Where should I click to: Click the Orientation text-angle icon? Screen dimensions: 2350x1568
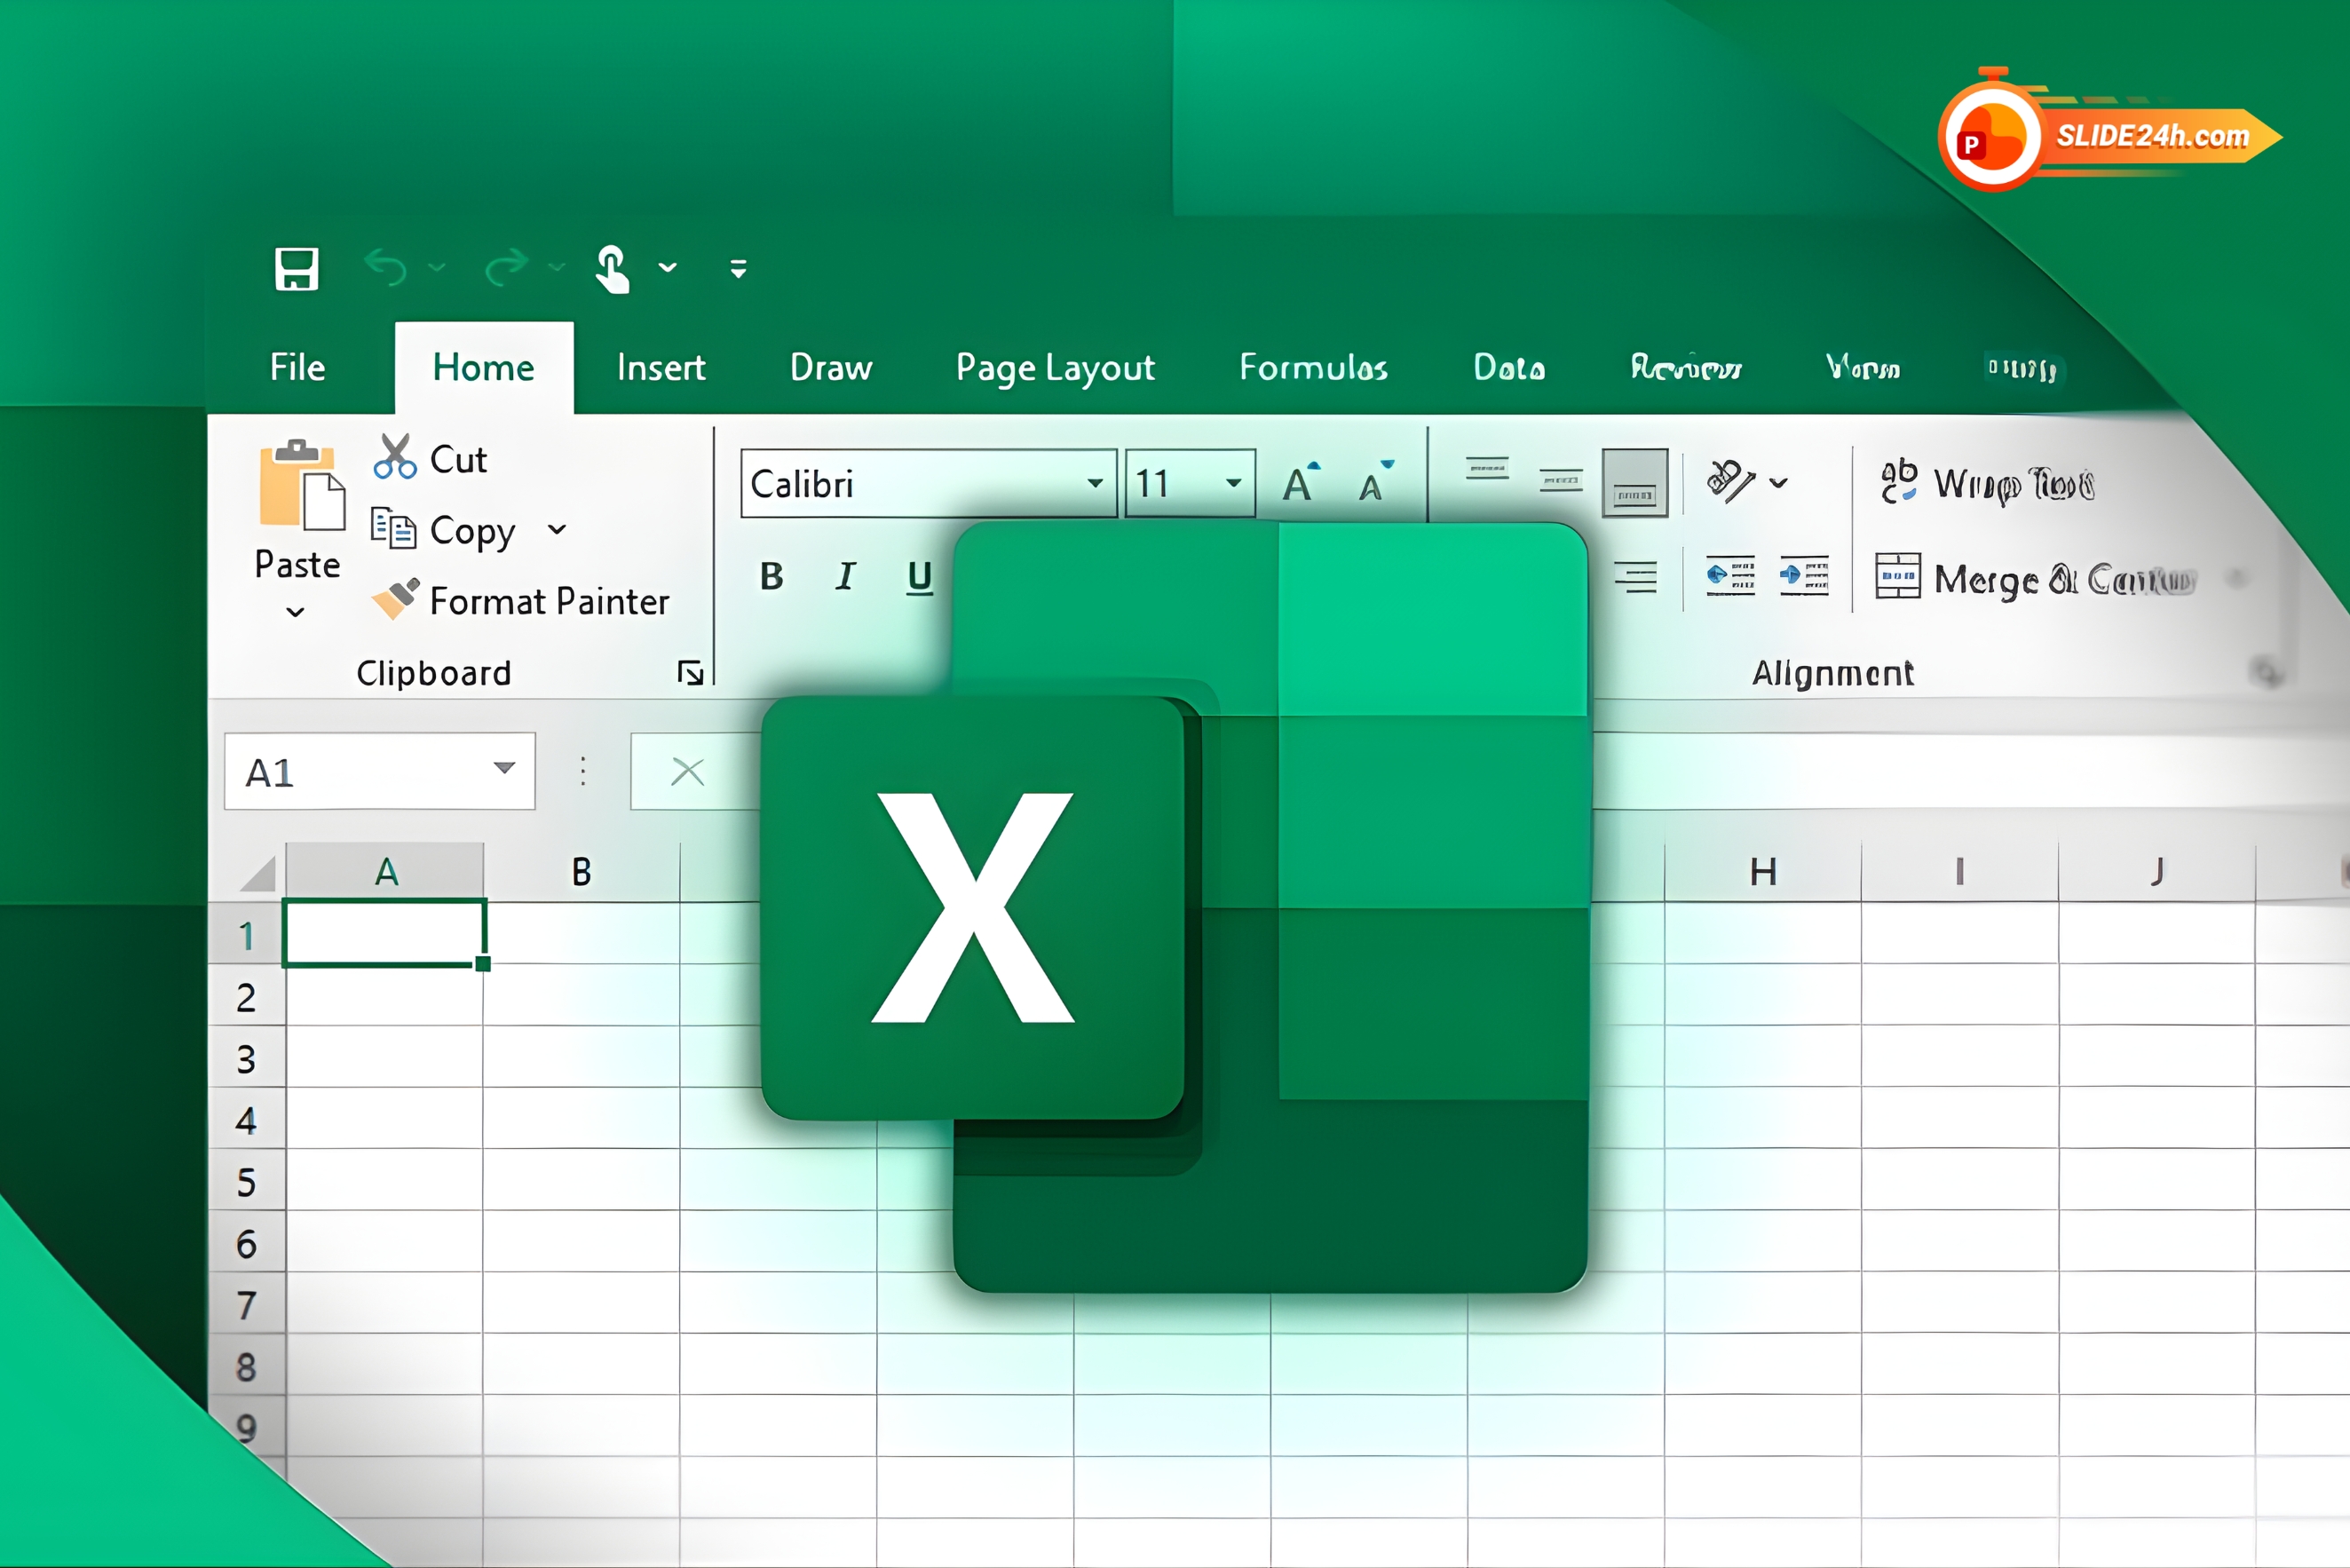coord(1731,481)
